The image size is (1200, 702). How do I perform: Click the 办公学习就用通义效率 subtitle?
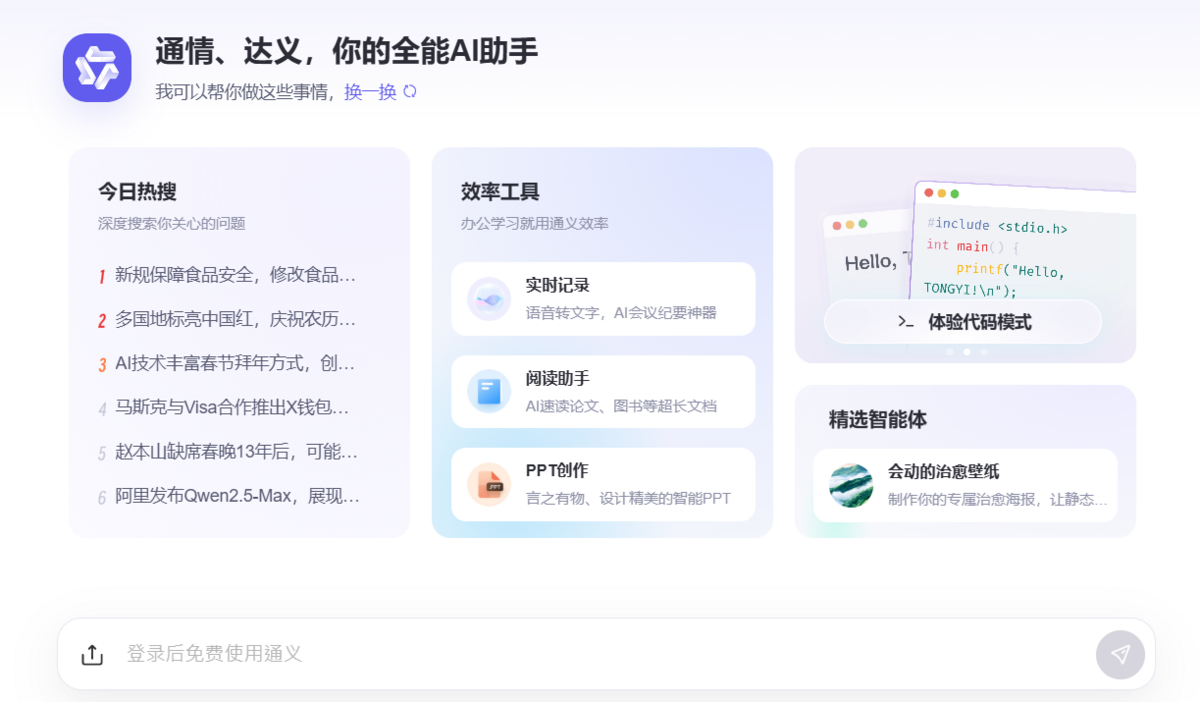click(534, 223)
